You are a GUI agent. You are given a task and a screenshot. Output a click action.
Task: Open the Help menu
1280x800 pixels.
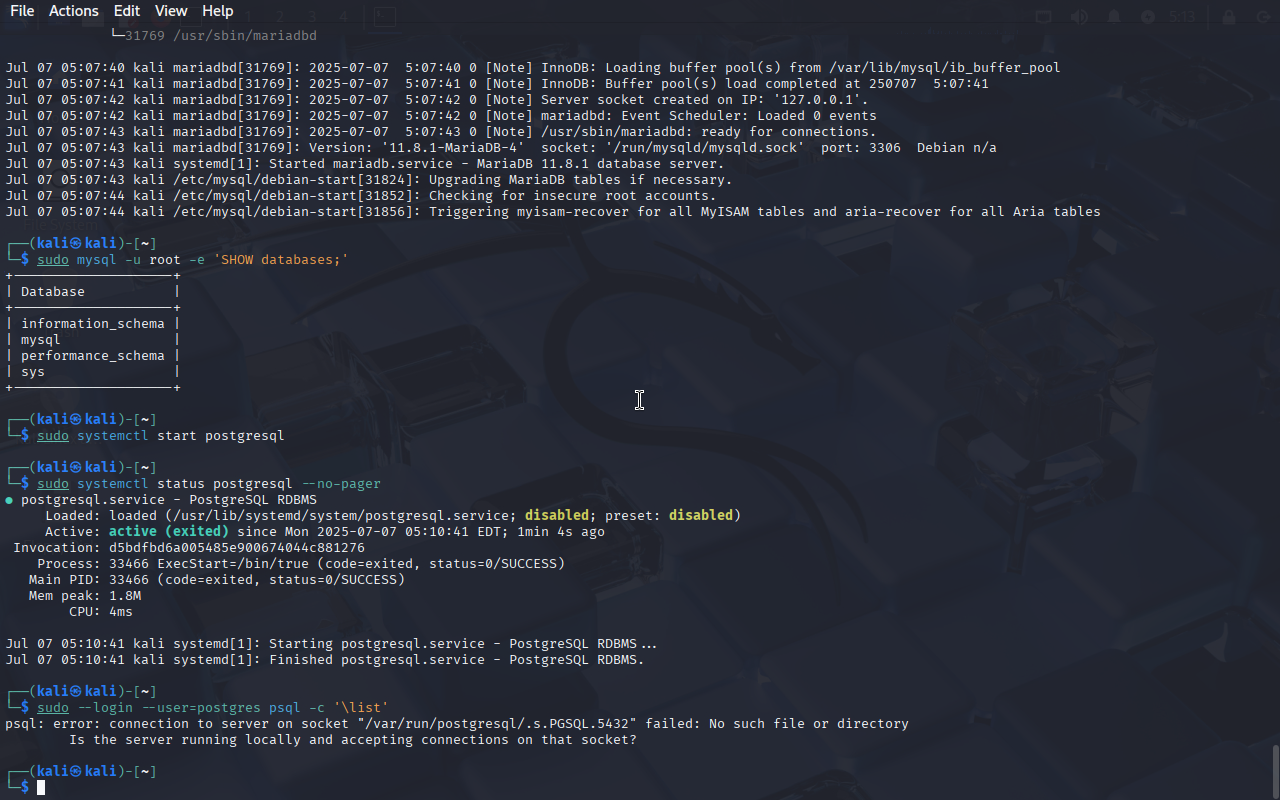point(218,11)
